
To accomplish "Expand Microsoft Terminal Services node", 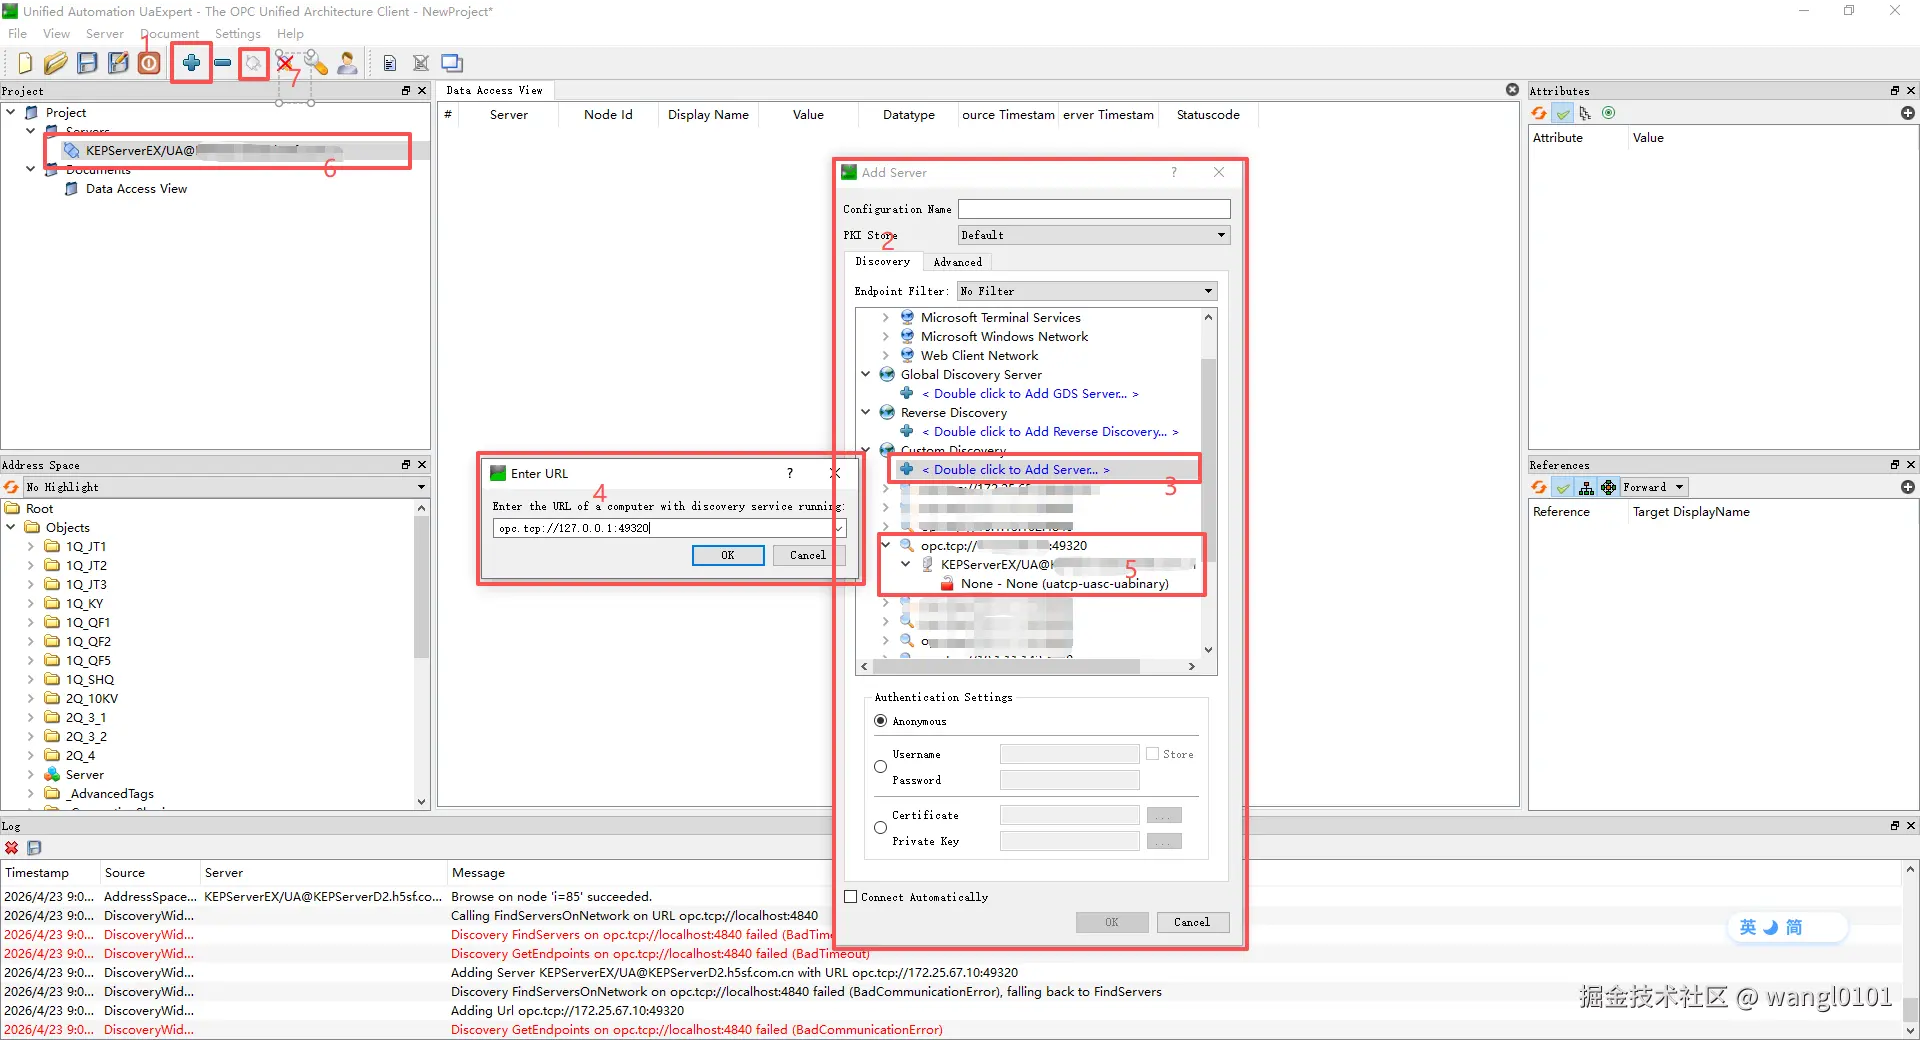I will pos(885,317).
